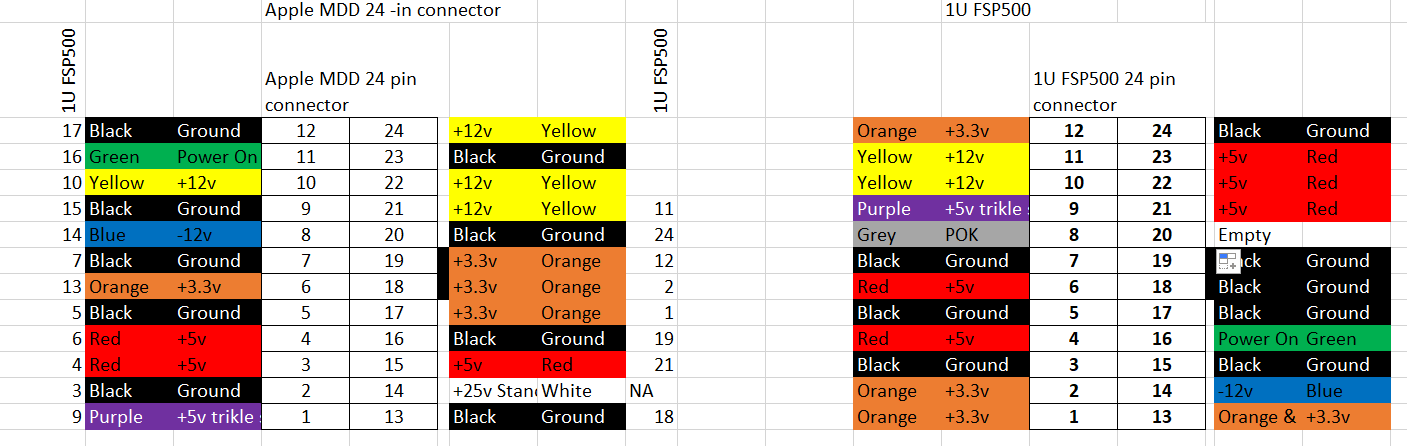Select the red '+5v' cell beside Apple pin 15
1407x446 pixels.
(494, 365)
